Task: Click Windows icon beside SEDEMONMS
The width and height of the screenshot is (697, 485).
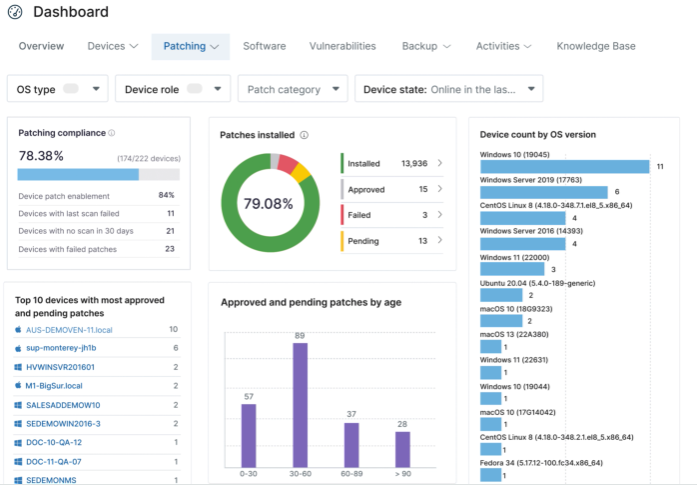Action: coord(18,480)
